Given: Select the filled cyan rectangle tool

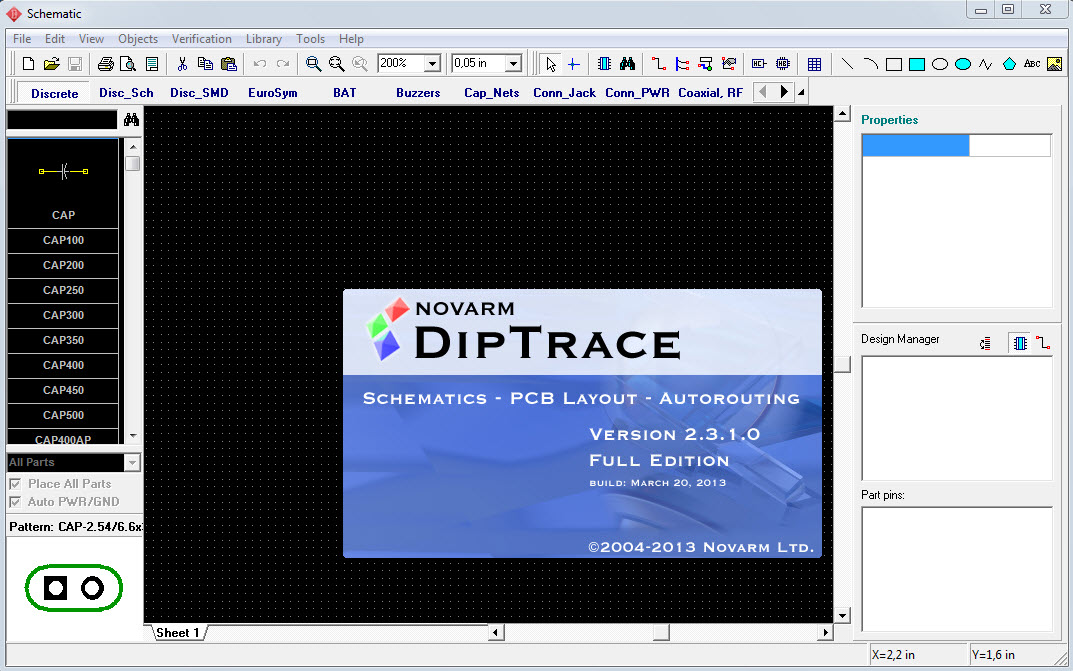Looking at the screenshot, I should [x=917, y=64].
